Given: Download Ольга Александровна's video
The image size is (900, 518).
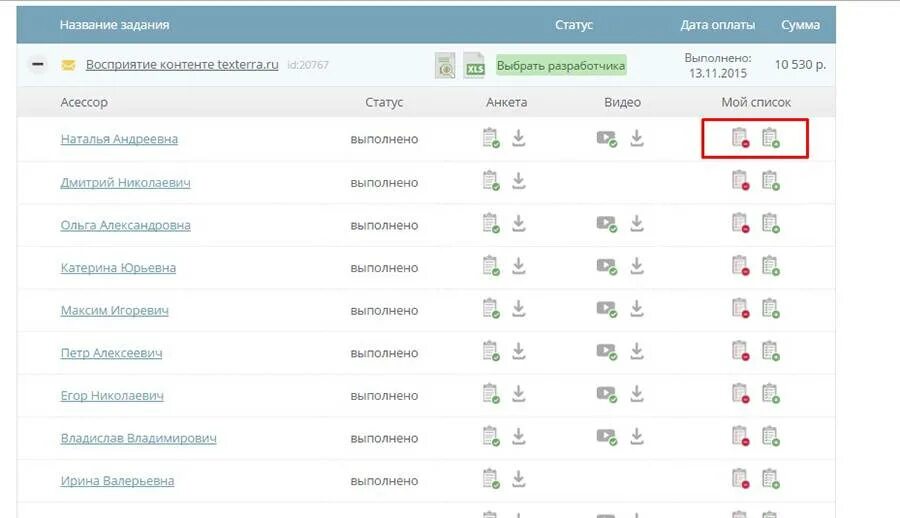Looking at the screenshot, I should coord(637,223).
